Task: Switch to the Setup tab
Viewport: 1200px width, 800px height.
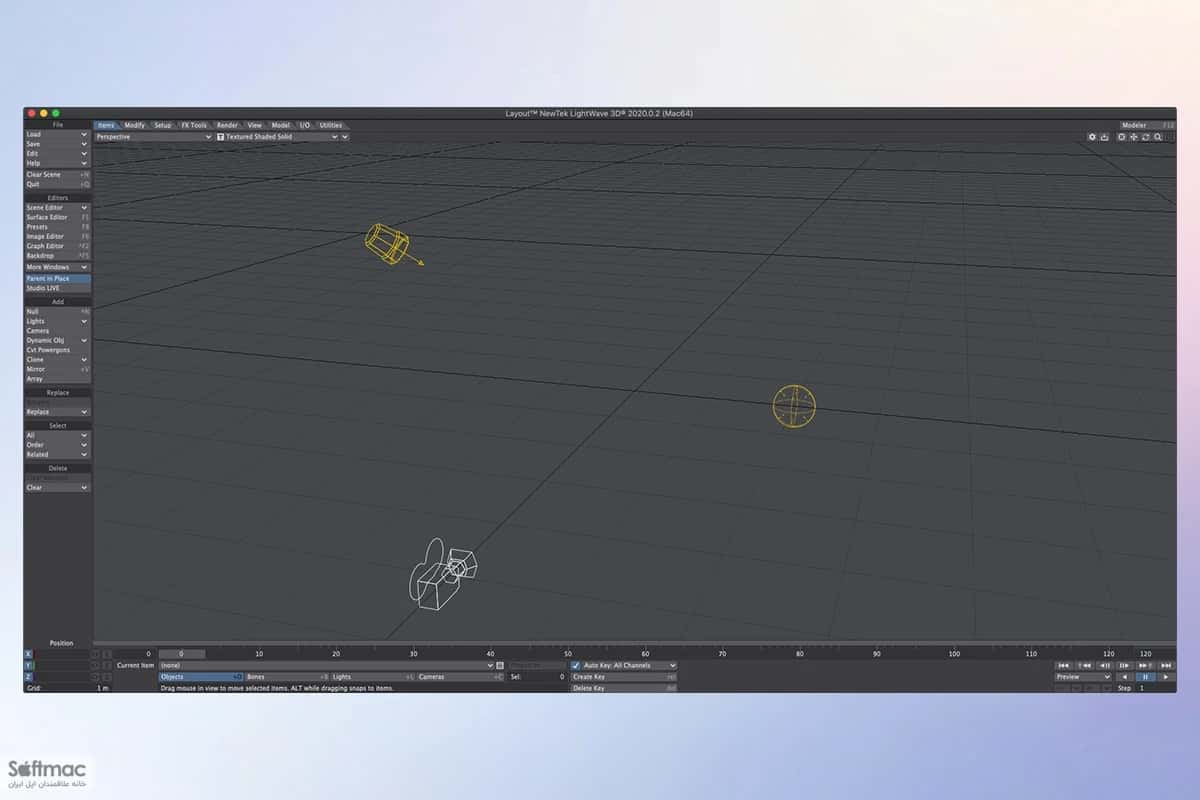Action: pyautogui.click(x=163, y=125)
